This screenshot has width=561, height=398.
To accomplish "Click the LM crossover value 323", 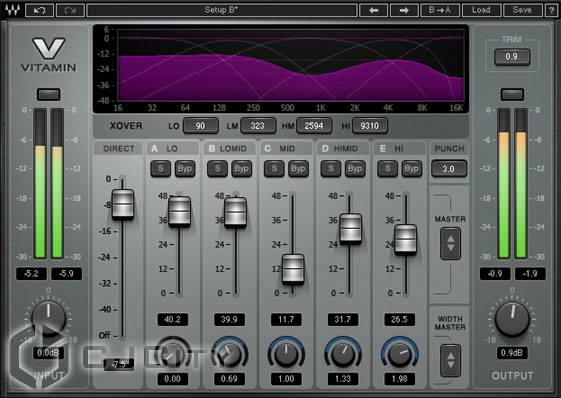I will [258, 126].
